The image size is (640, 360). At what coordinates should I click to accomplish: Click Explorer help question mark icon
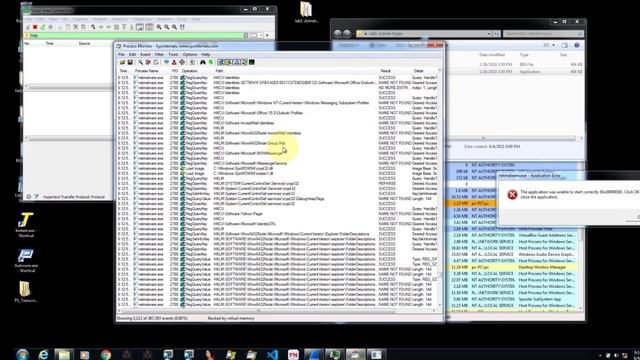tap(577, 45)
